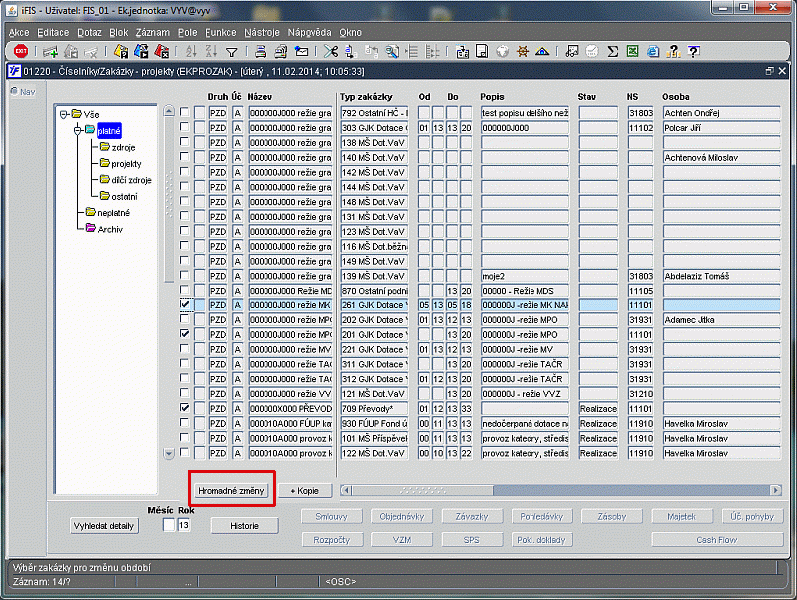Image resolution: width=797 pixels, height=600 pixels.
Task: Click the empty Měsíc input field
Action: (x=169, y=525)
